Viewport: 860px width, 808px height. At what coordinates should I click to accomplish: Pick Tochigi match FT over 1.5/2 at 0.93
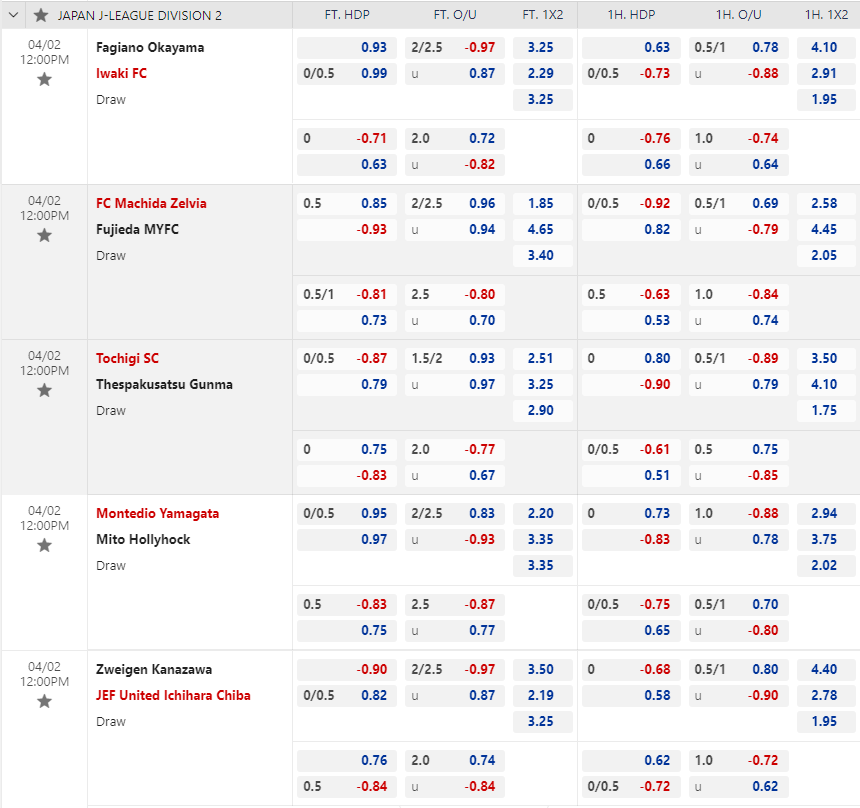point(455,359)
